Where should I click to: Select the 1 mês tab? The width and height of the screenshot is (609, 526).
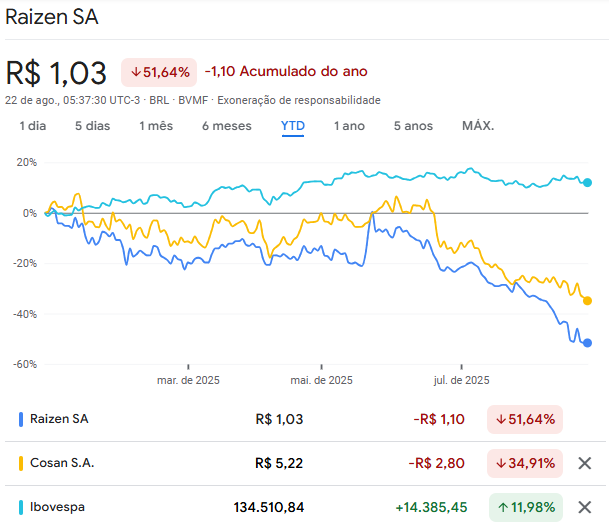coord(156,126)
